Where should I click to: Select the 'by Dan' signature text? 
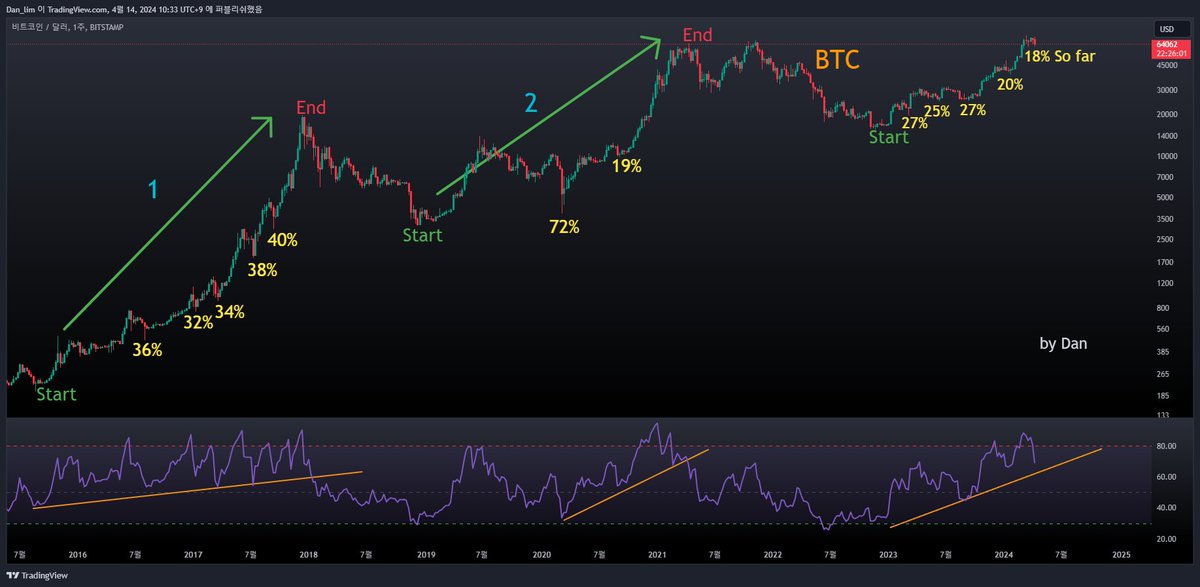(x=1063, y=343)
